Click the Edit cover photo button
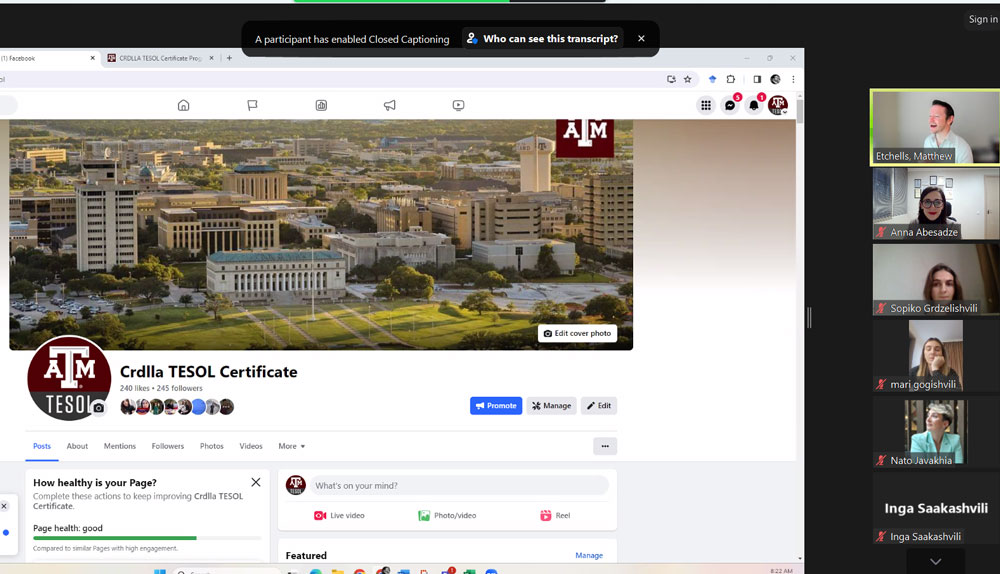 (577, 333)
